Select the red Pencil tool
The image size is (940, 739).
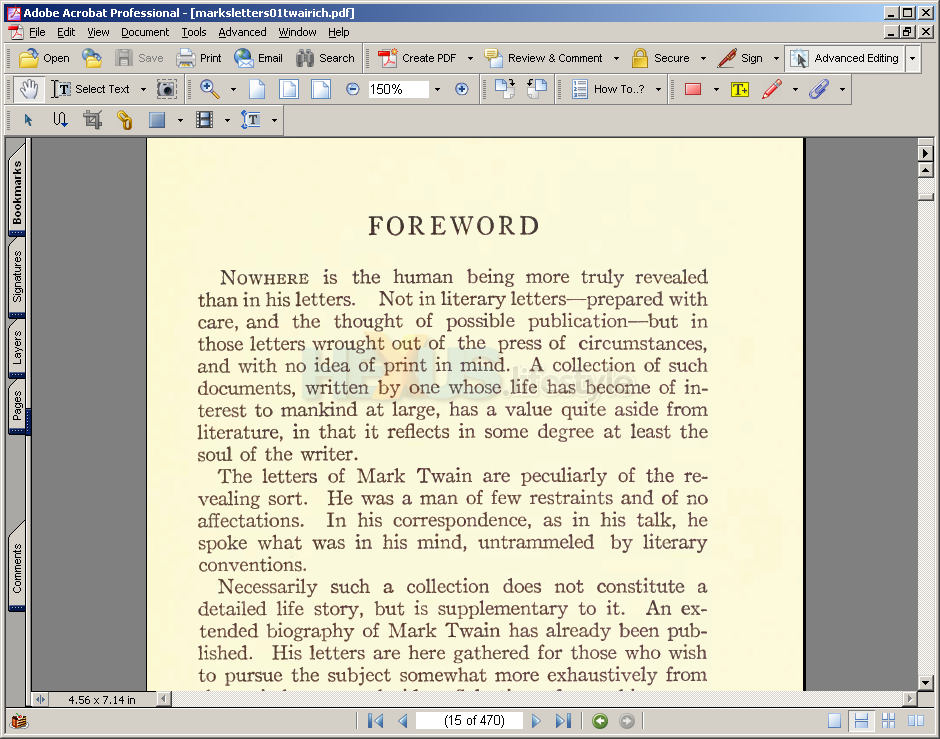pos(772,89)
